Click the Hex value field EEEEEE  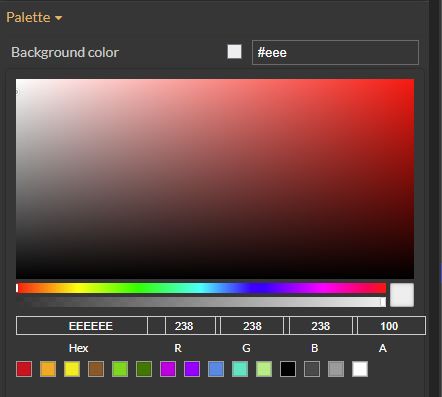click(x=82, y=326)
